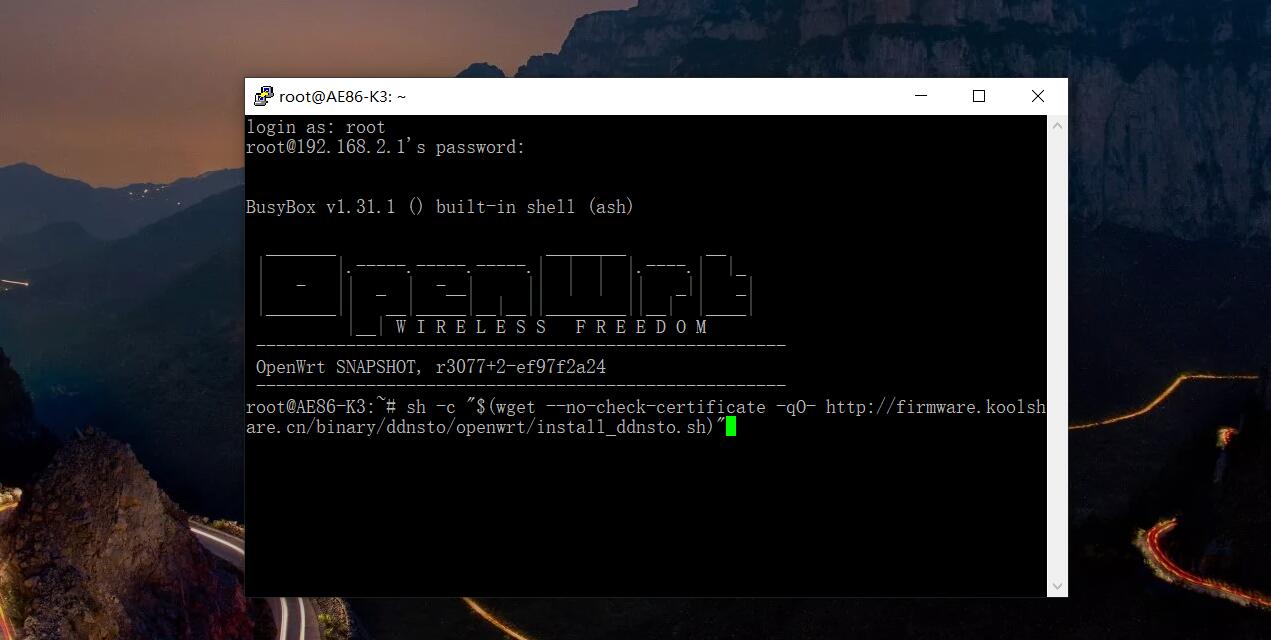Click the scrollbar up arrow icon
This screenshot has width=1271, height=640.
coord(1057,125)
